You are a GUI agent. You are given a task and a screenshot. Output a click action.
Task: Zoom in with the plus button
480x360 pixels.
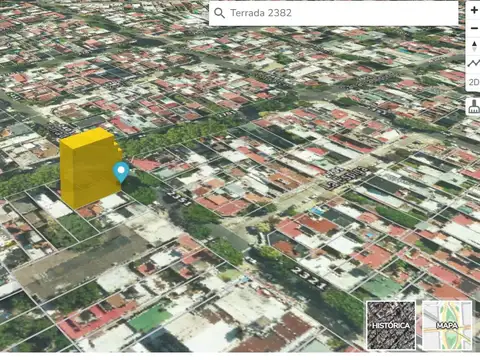coord(474,10)
